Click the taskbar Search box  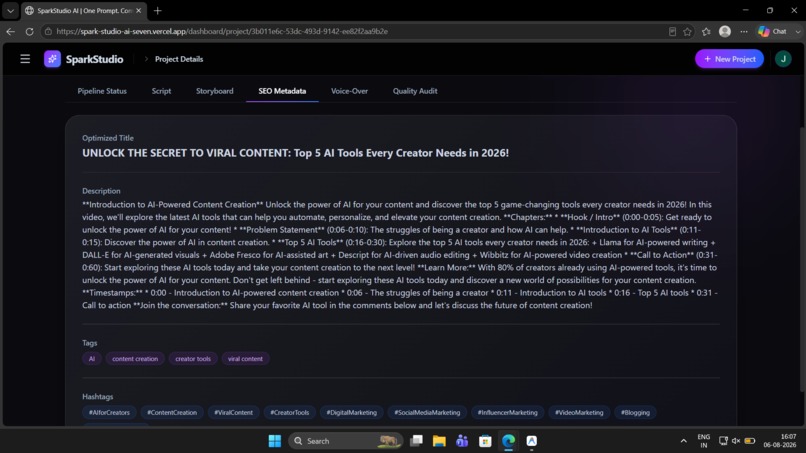click(x=345, y=441)
